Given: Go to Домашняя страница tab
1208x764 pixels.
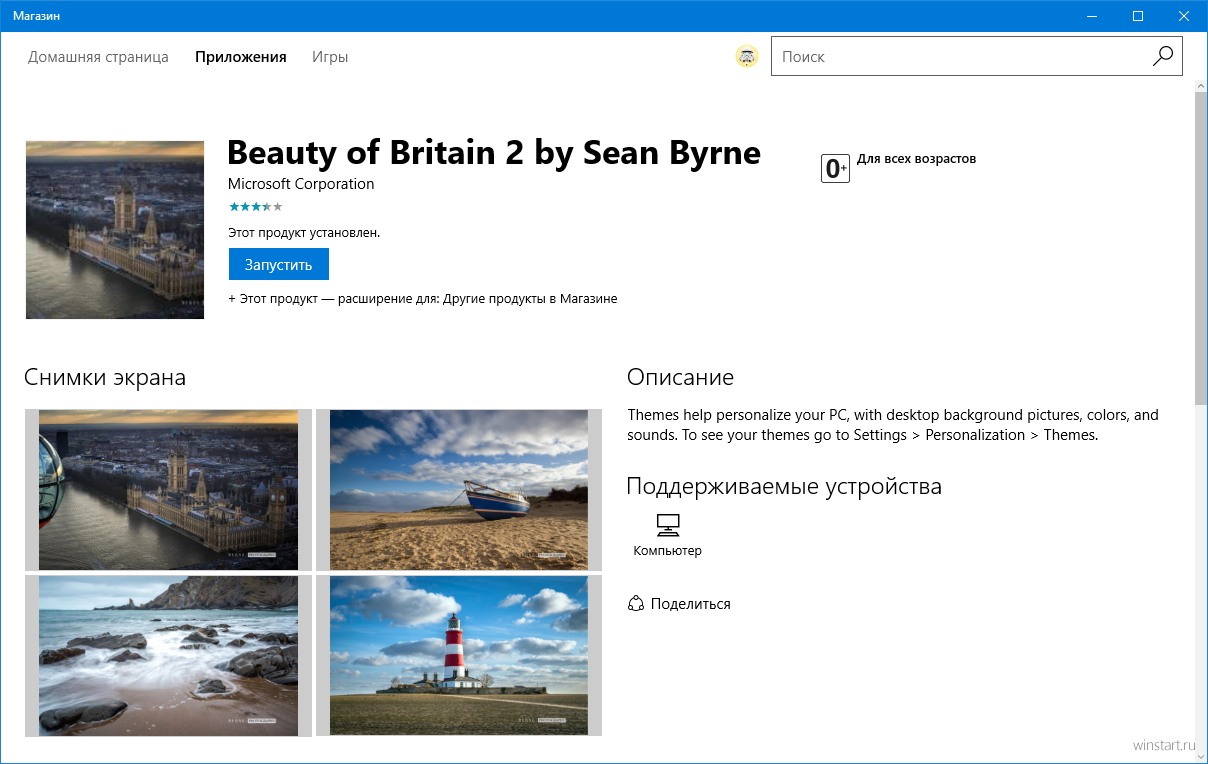Looking at the screenshot, I should [x=98, y=57].
